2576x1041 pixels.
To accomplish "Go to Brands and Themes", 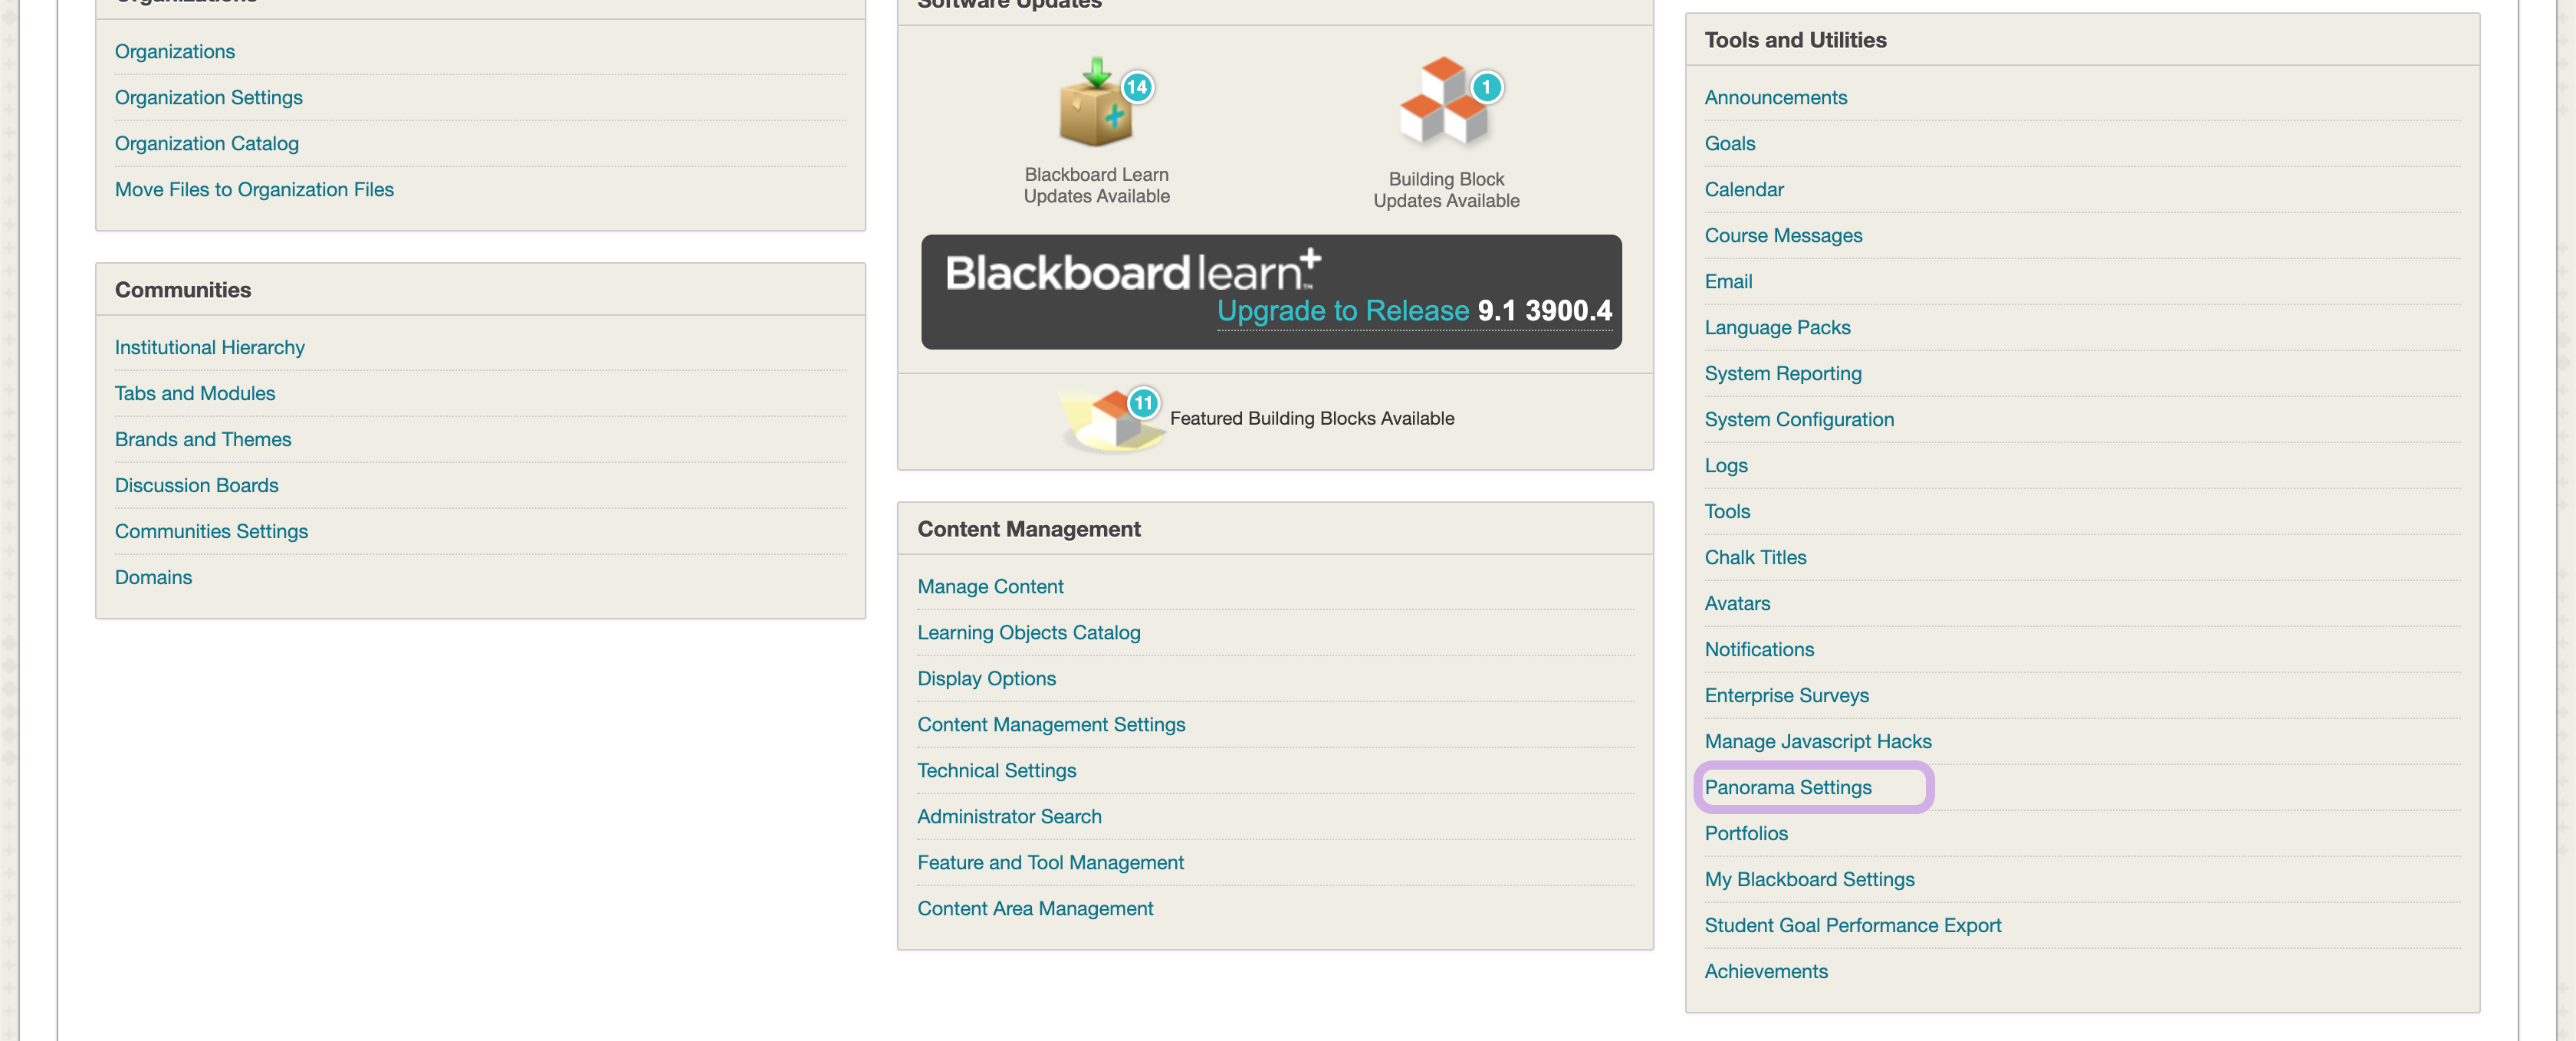I will tap(202, 439).
